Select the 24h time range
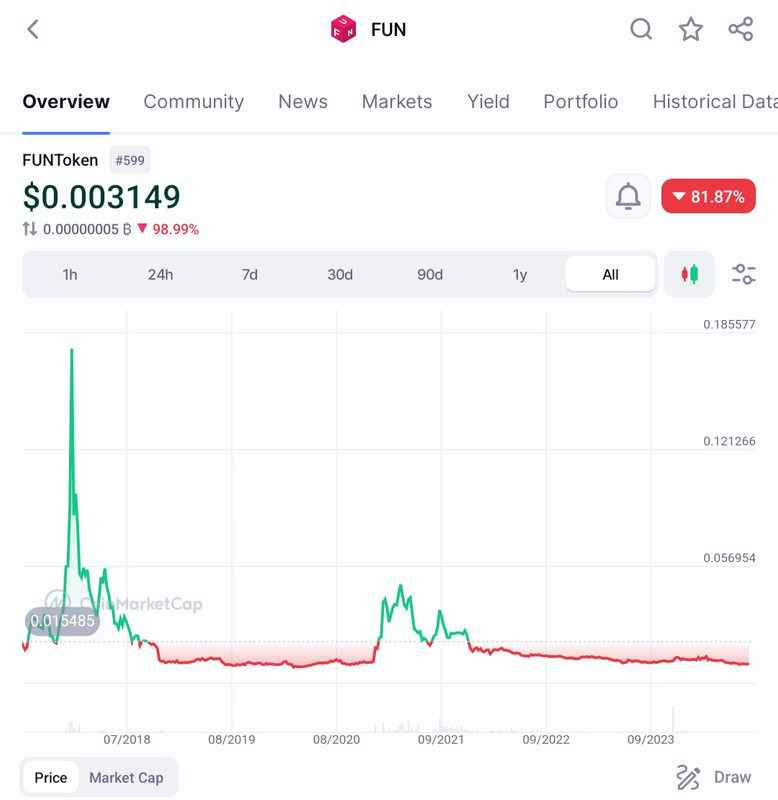This screenshot has width=778, height=800. (x=160, y=274)
